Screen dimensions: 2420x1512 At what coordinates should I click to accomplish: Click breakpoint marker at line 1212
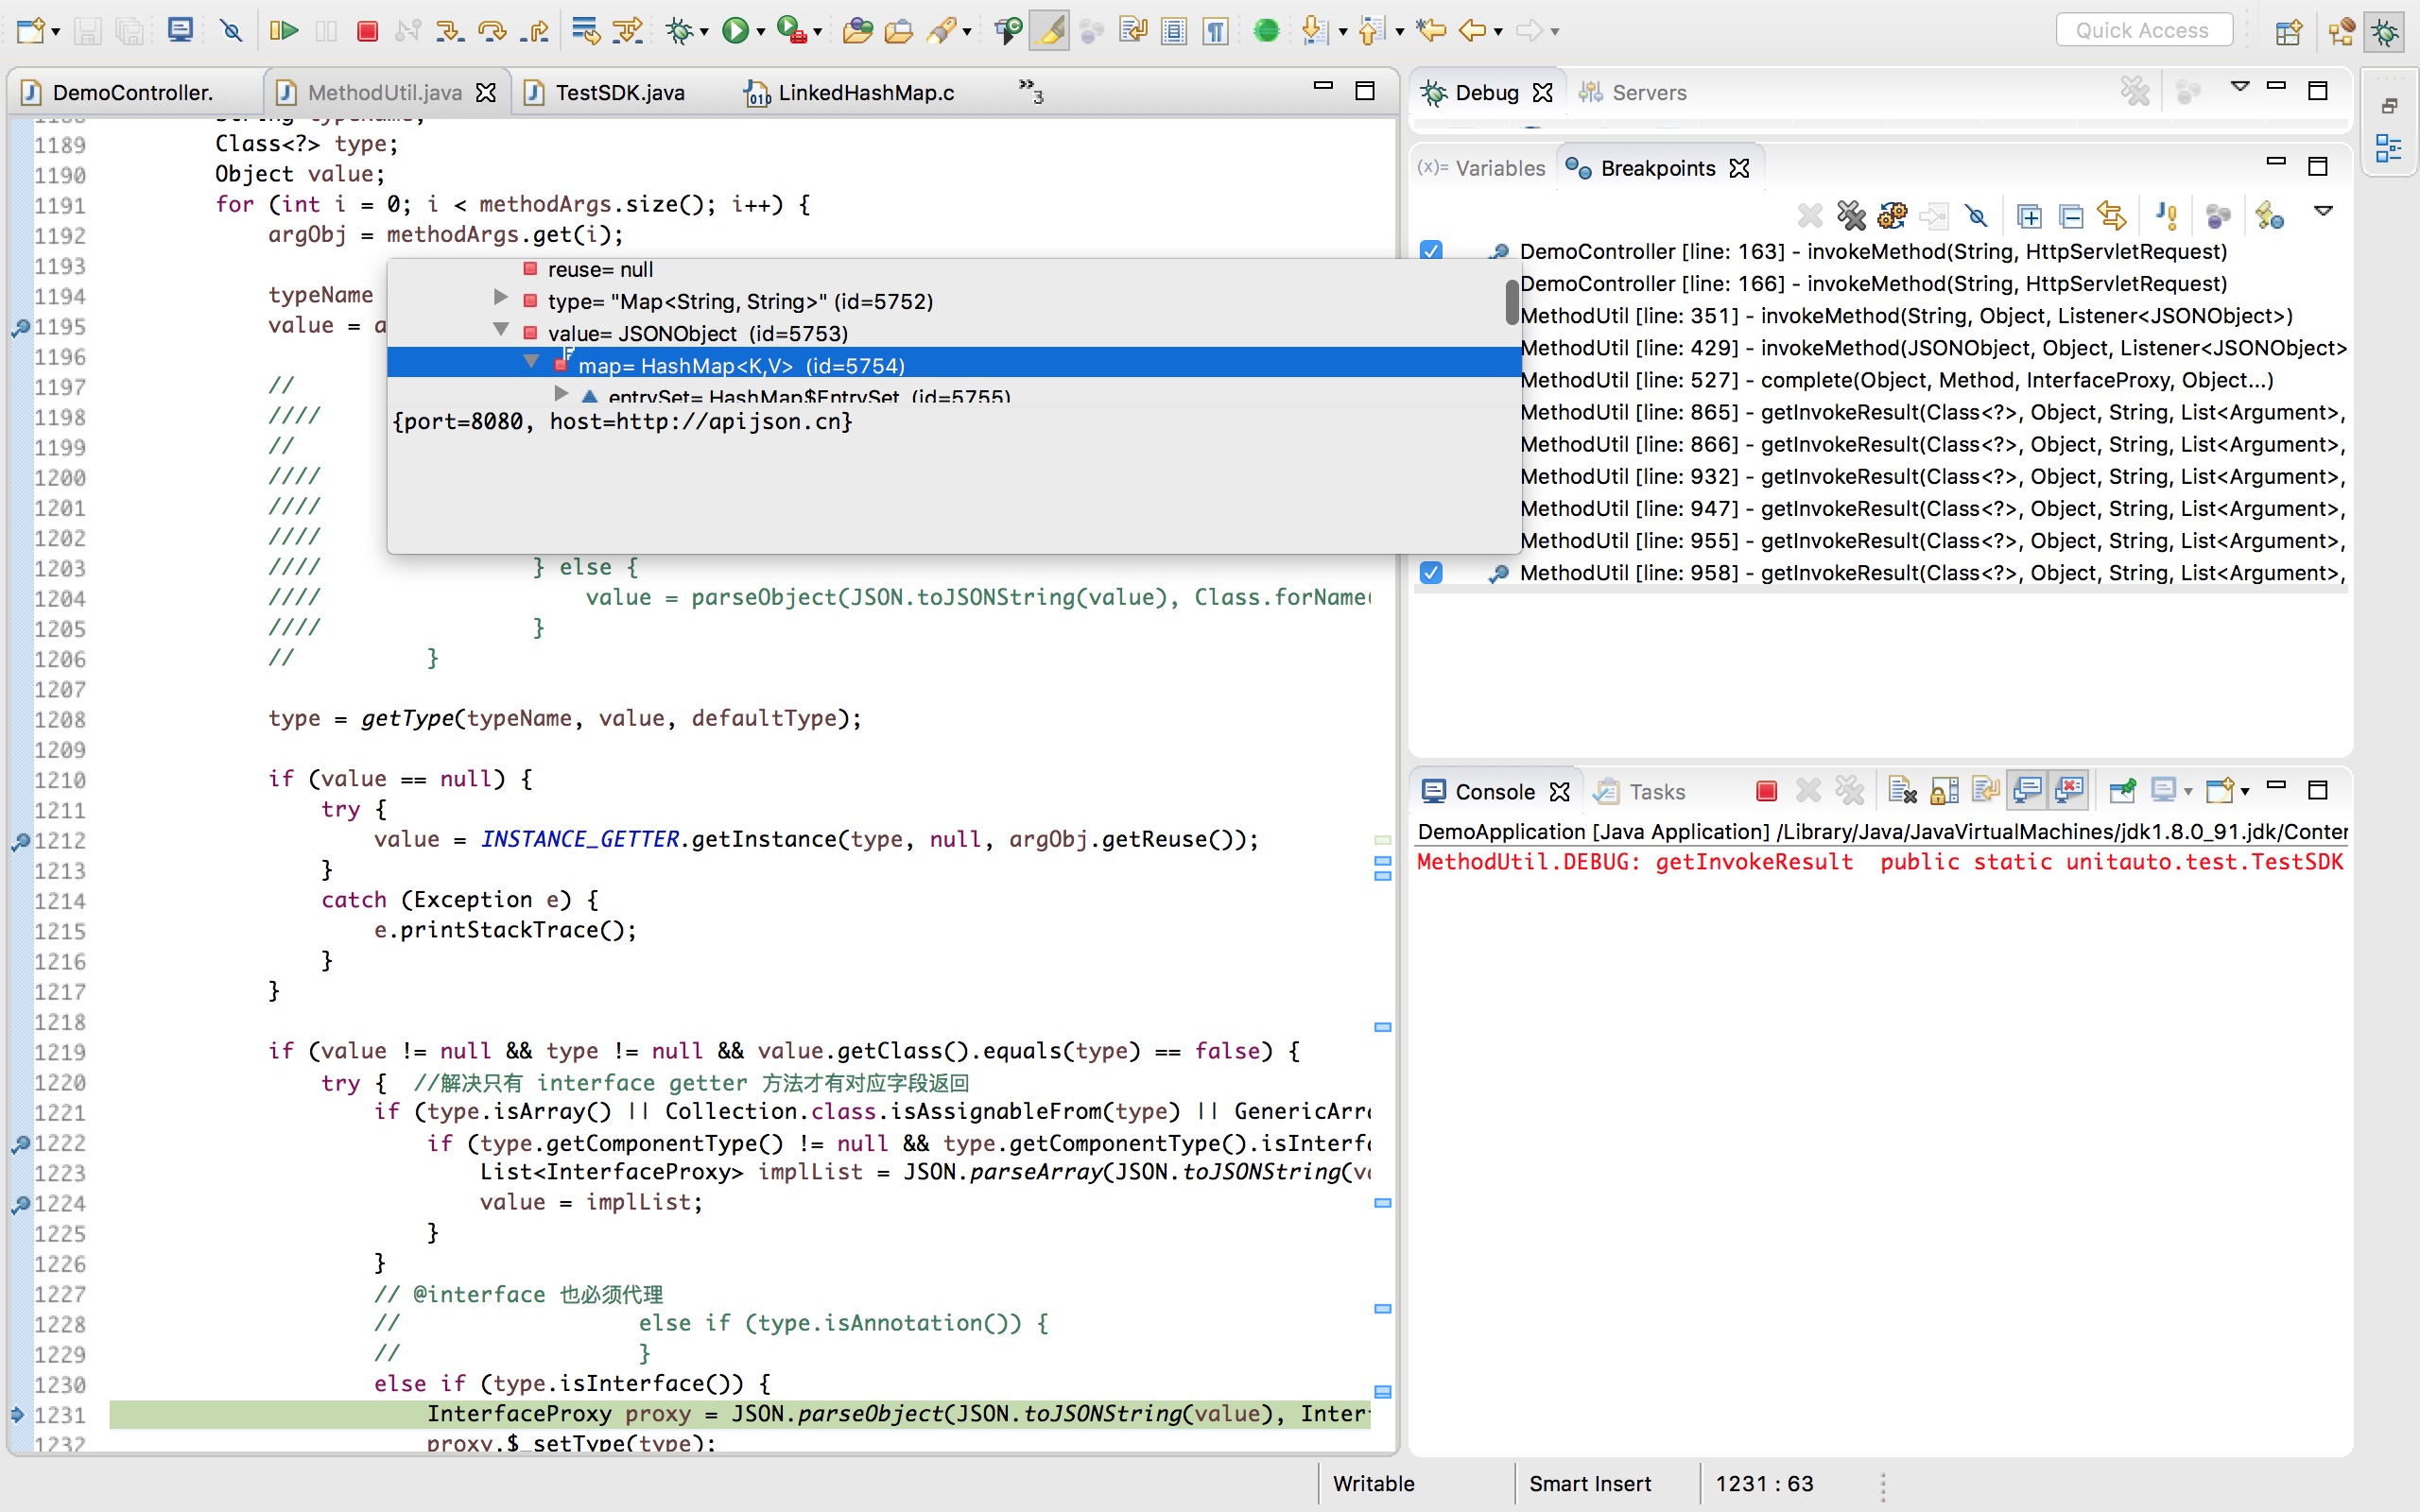19,841
